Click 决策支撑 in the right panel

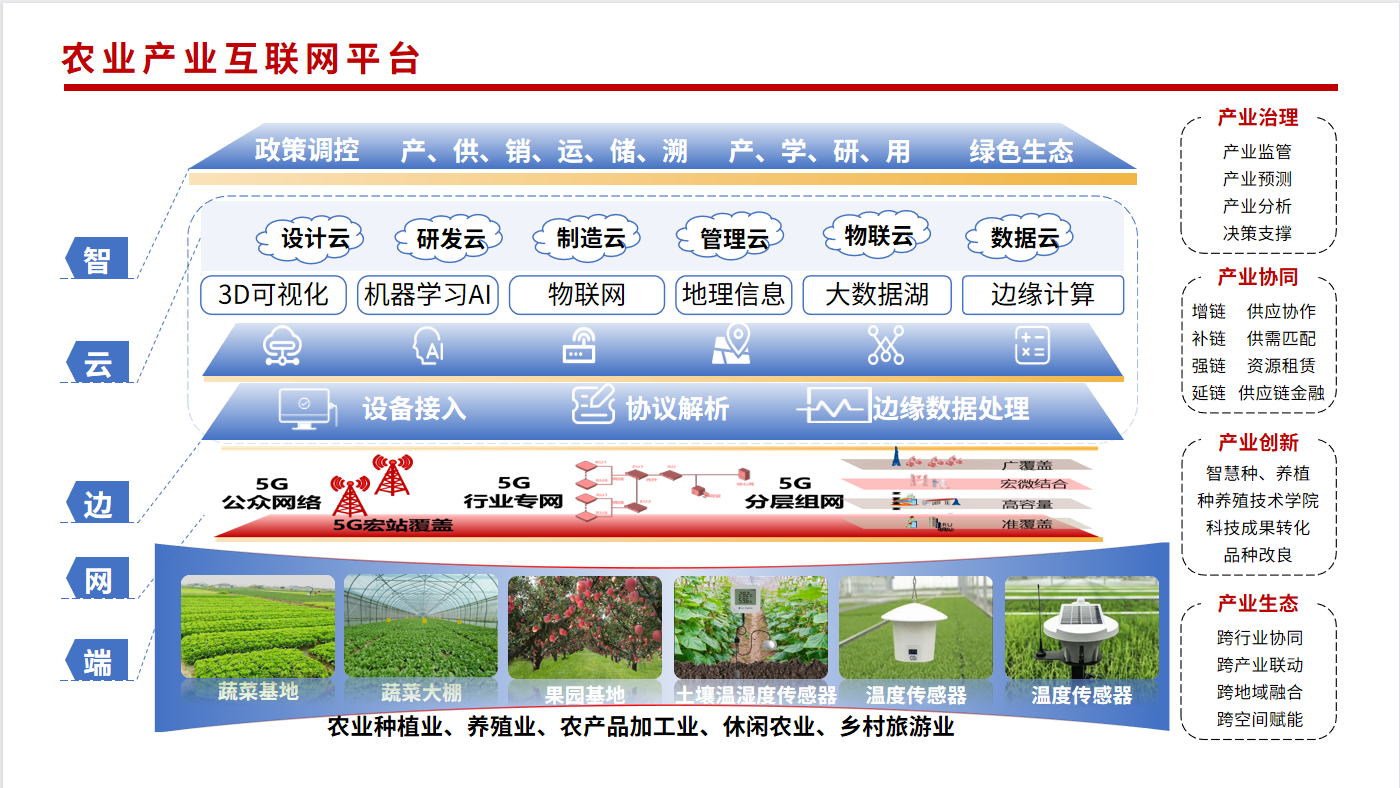1257,233
